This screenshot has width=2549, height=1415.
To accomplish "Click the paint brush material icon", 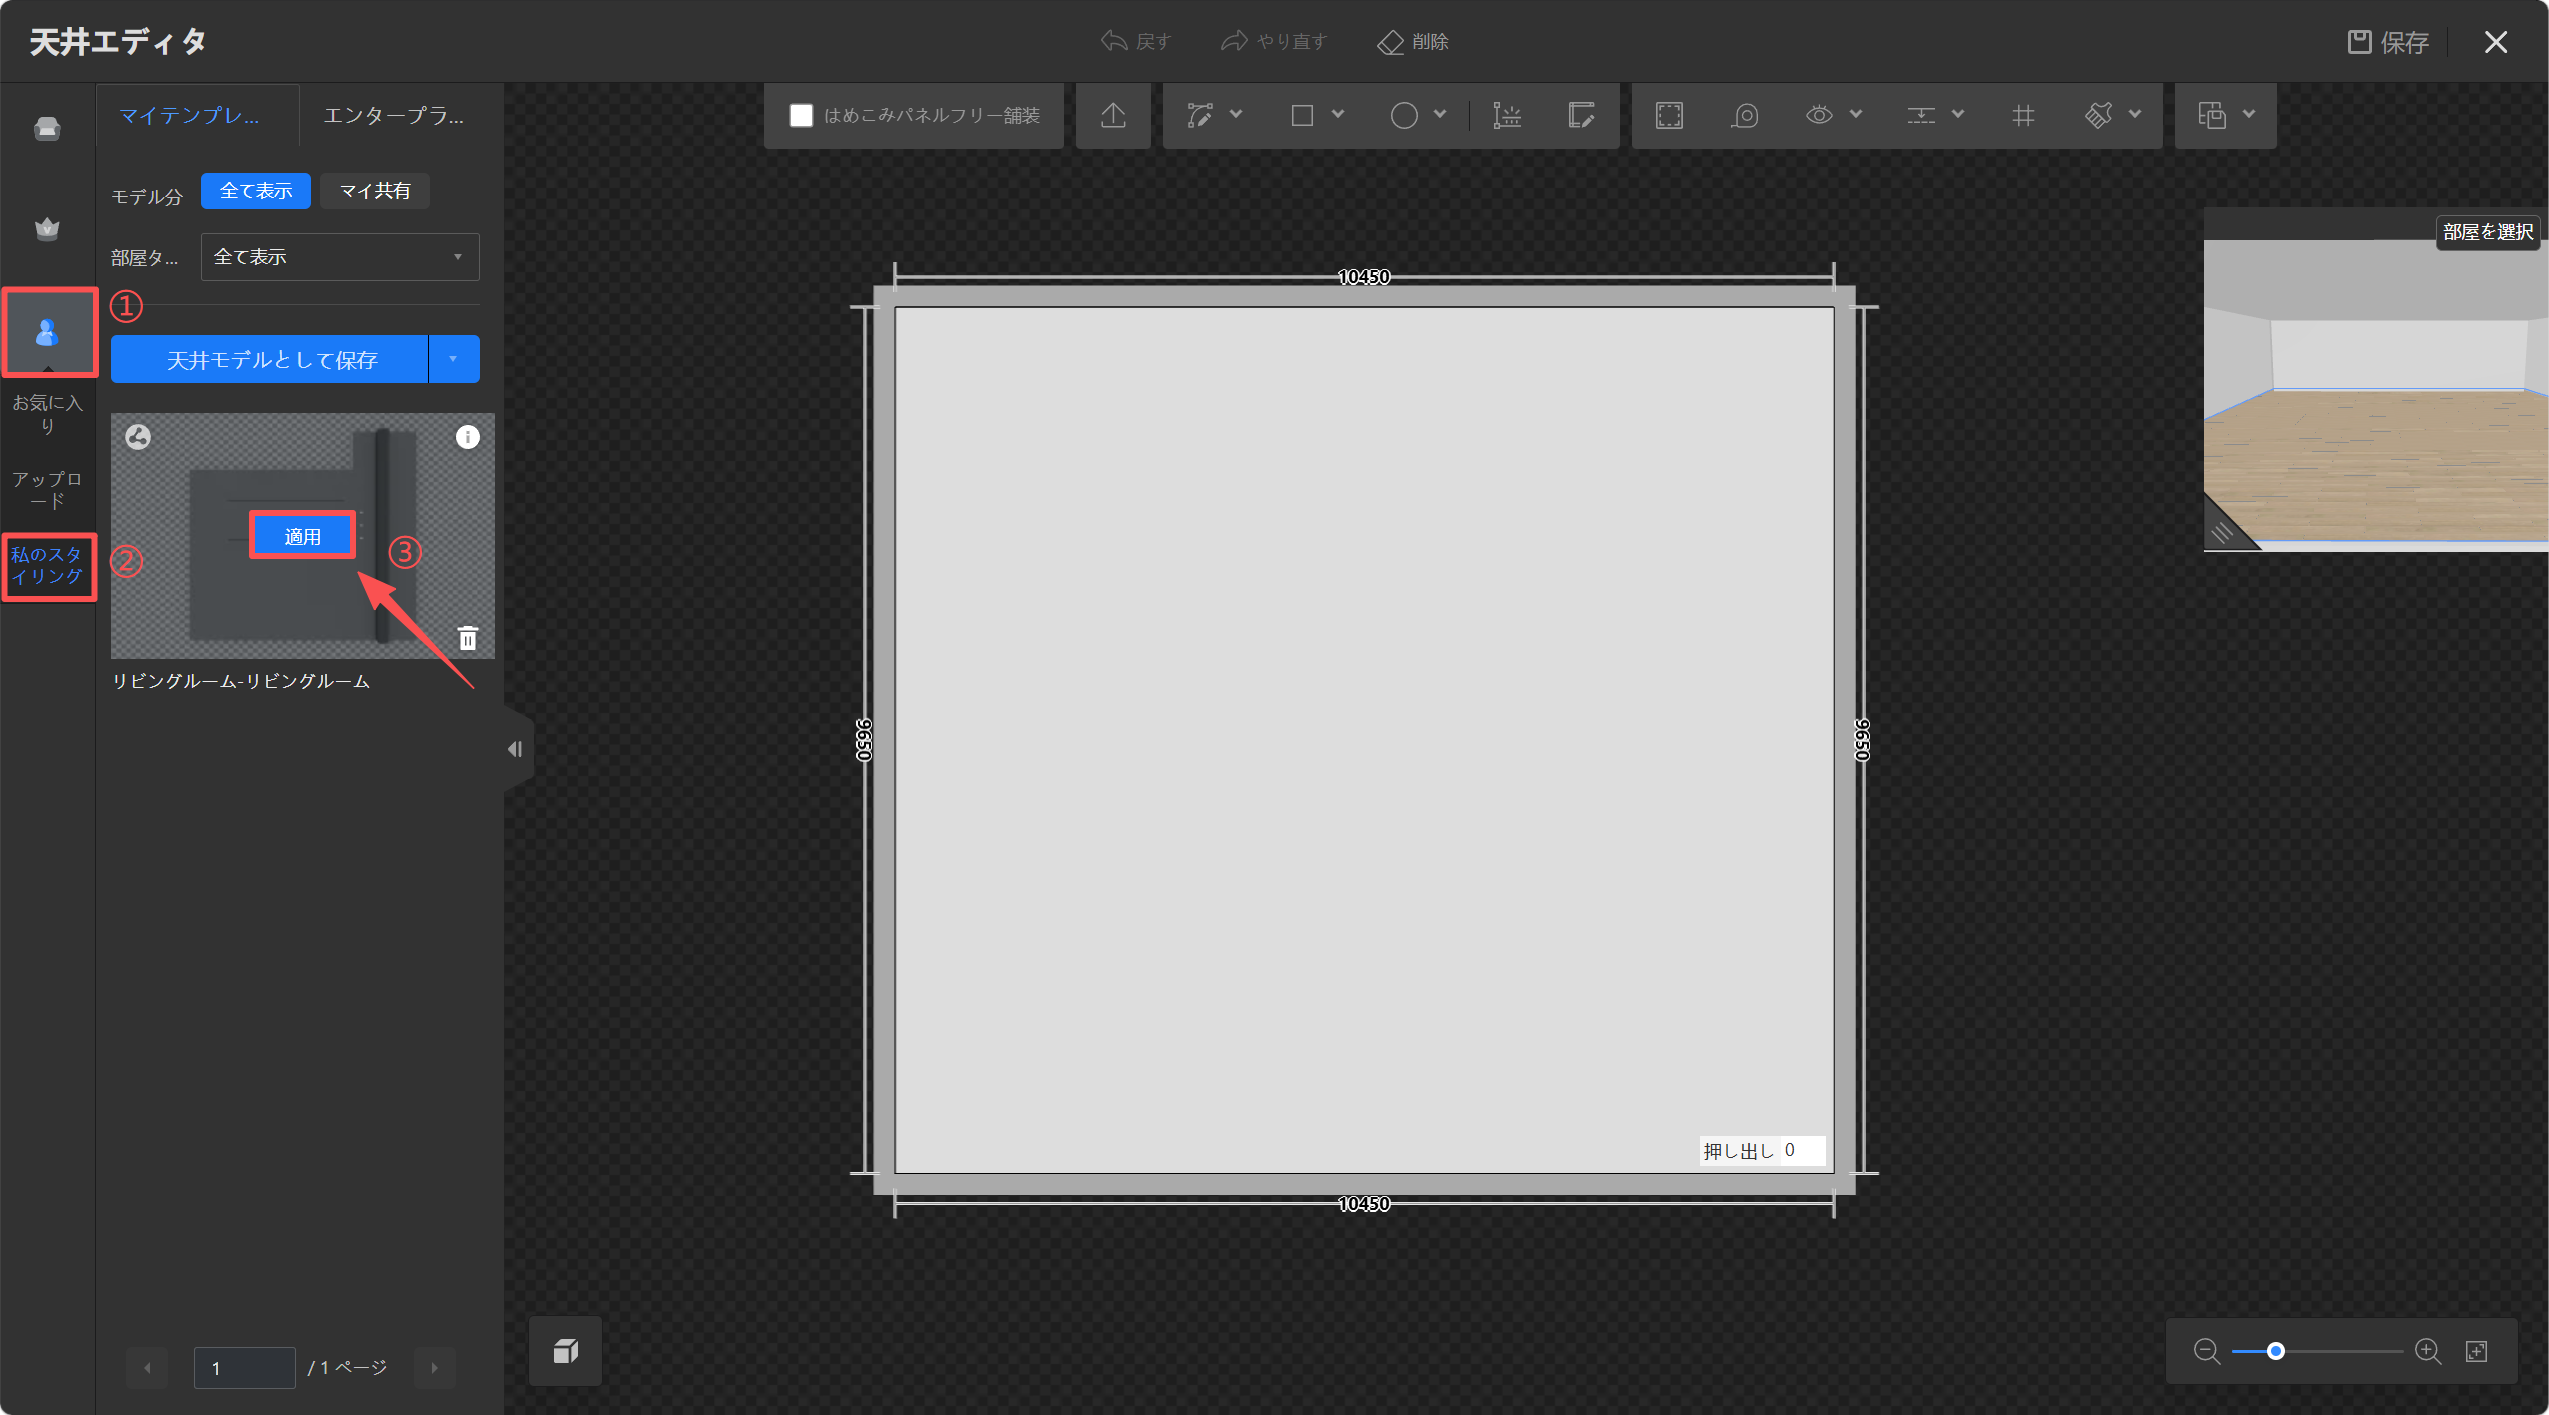I will point(2098,116).
